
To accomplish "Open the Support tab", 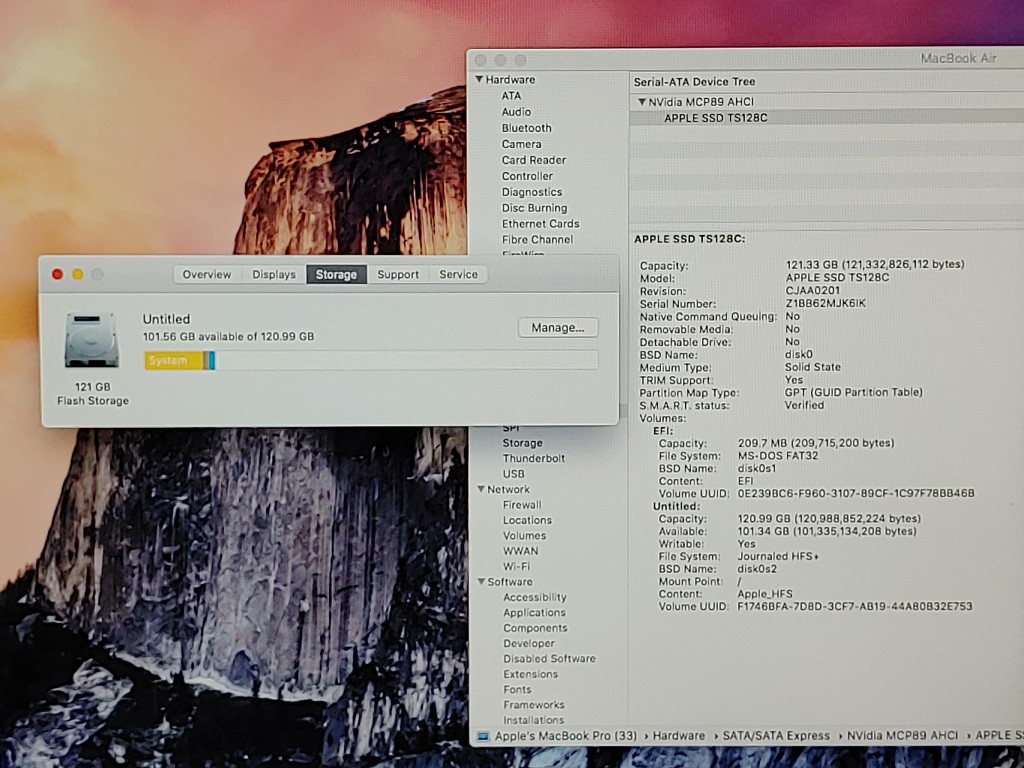I will 398,274.
